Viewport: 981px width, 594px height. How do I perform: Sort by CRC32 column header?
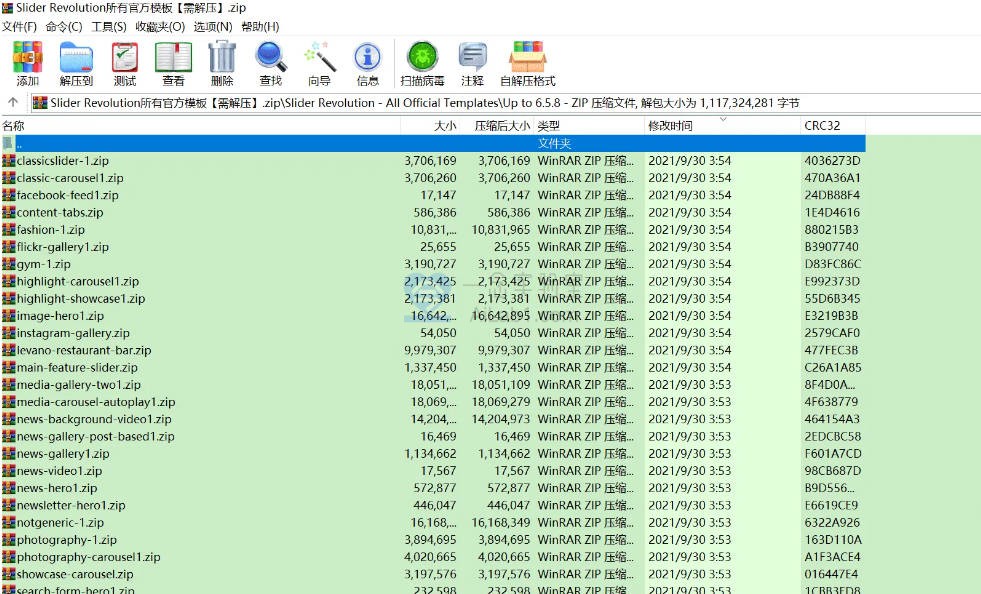(x=833, y=126)
